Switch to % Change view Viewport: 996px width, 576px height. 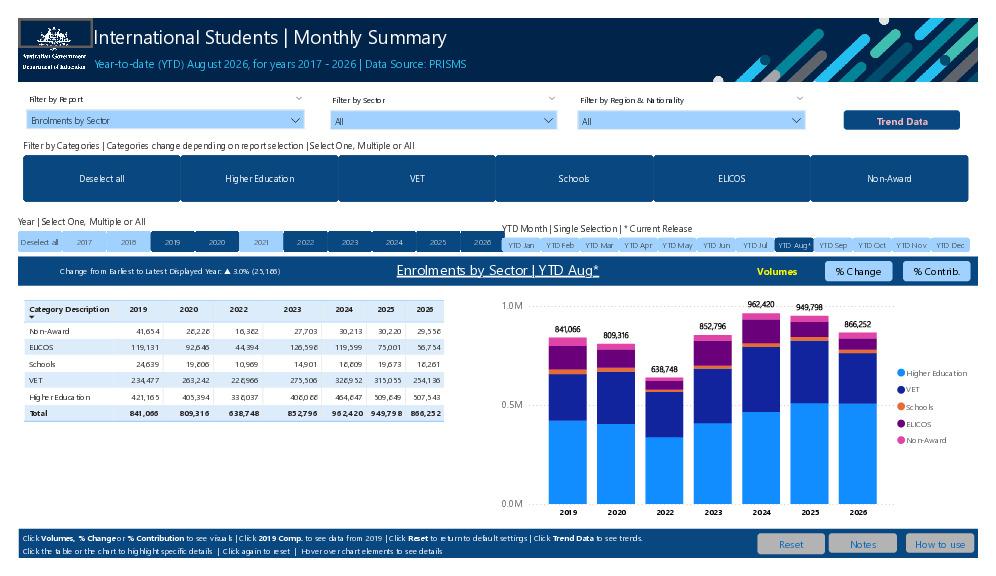858,271
